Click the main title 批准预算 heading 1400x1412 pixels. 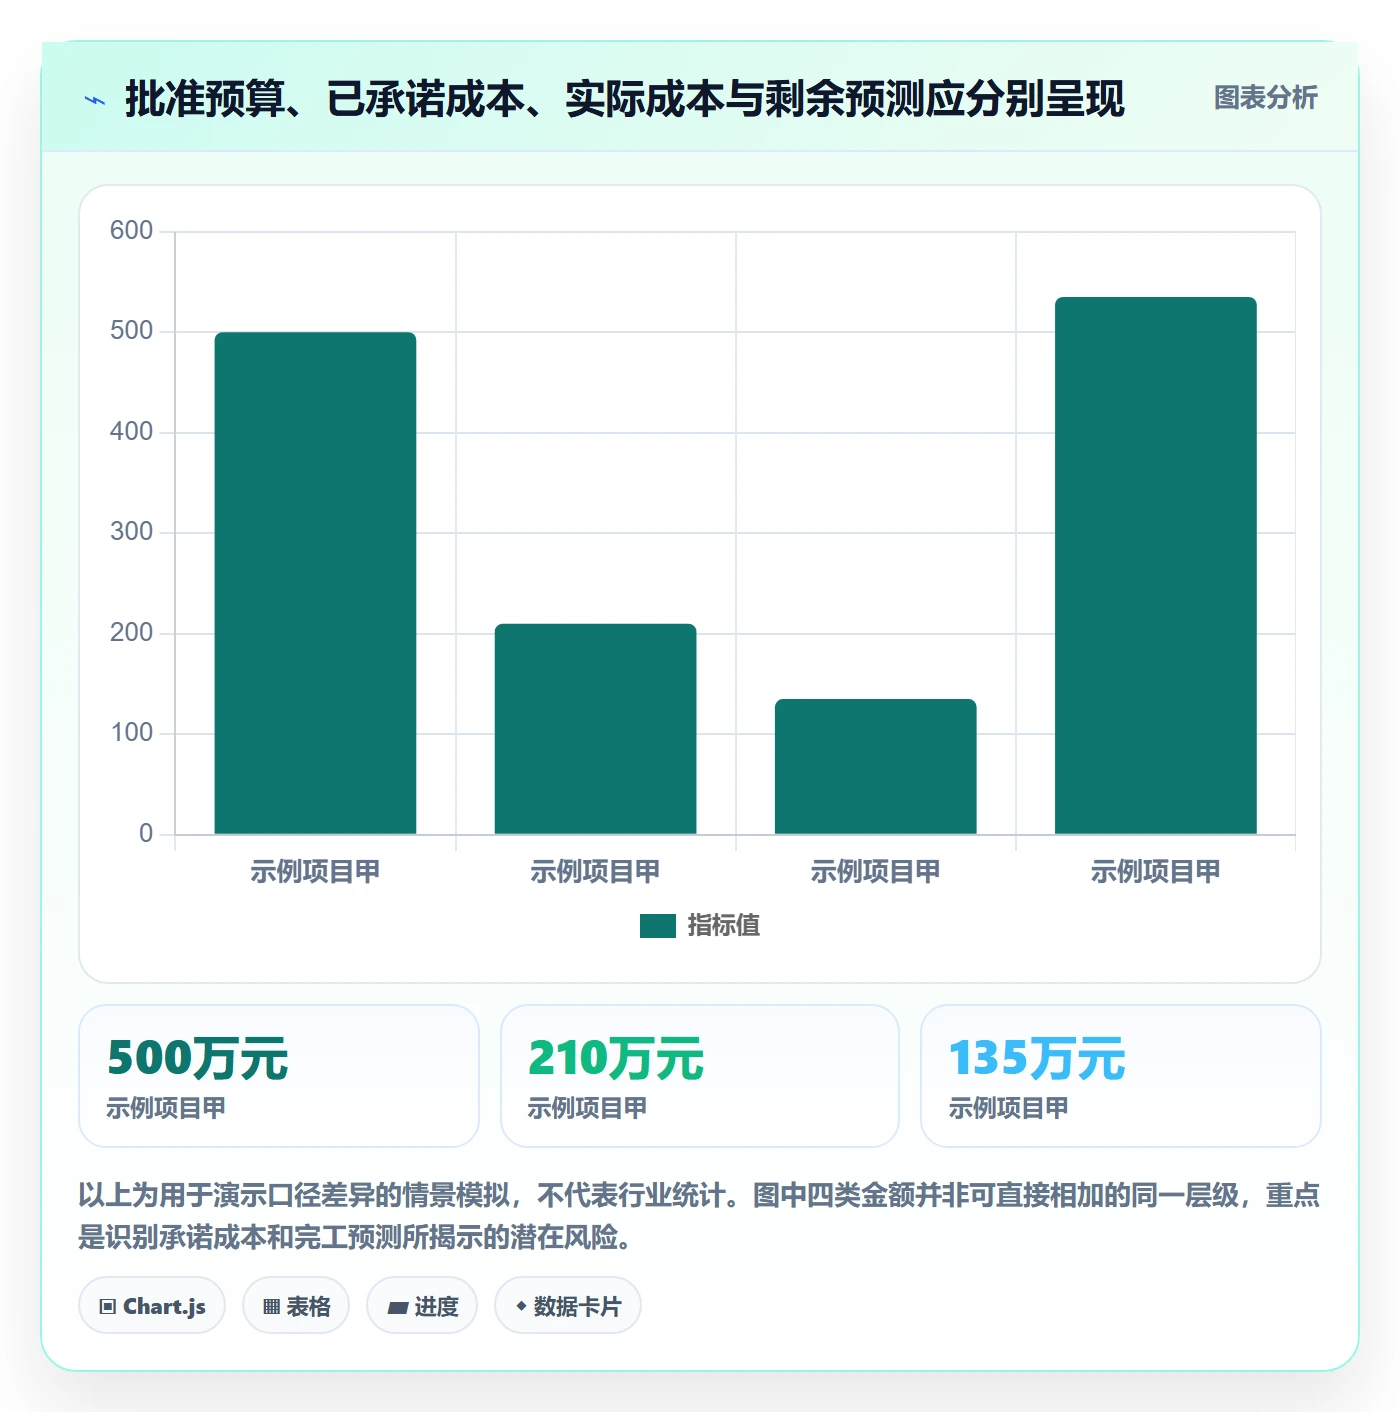click(x=625, y=99)
